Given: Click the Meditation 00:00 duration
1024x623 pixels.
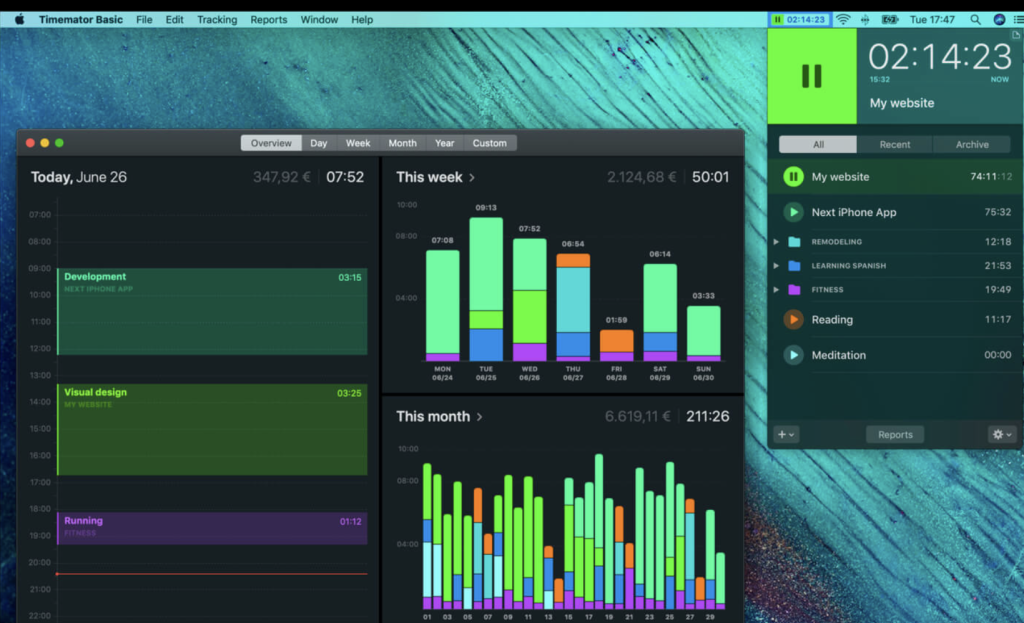Looking at the screenshot, I should point(997,355).
